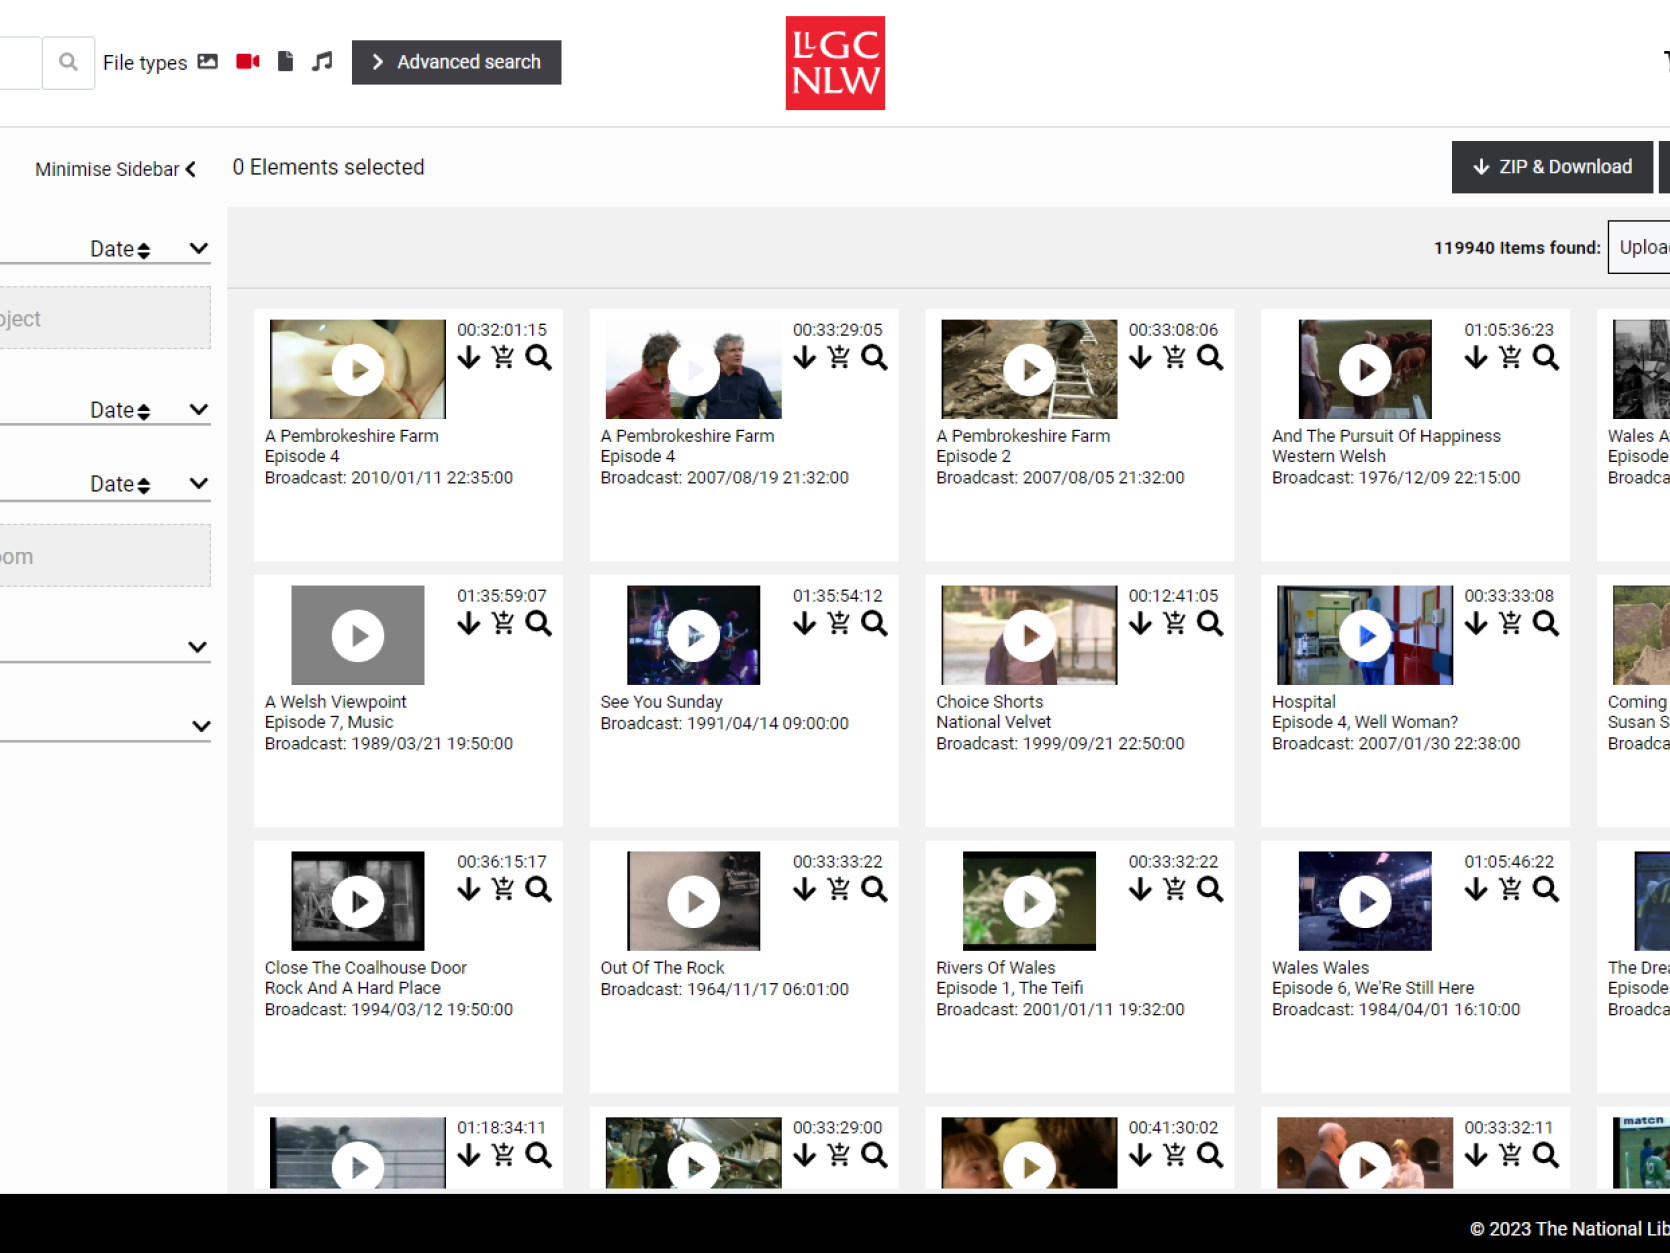Toggle sort arrows beside first Date label
Viewport: 1670px width, 1253px height.
click(144, 250)
